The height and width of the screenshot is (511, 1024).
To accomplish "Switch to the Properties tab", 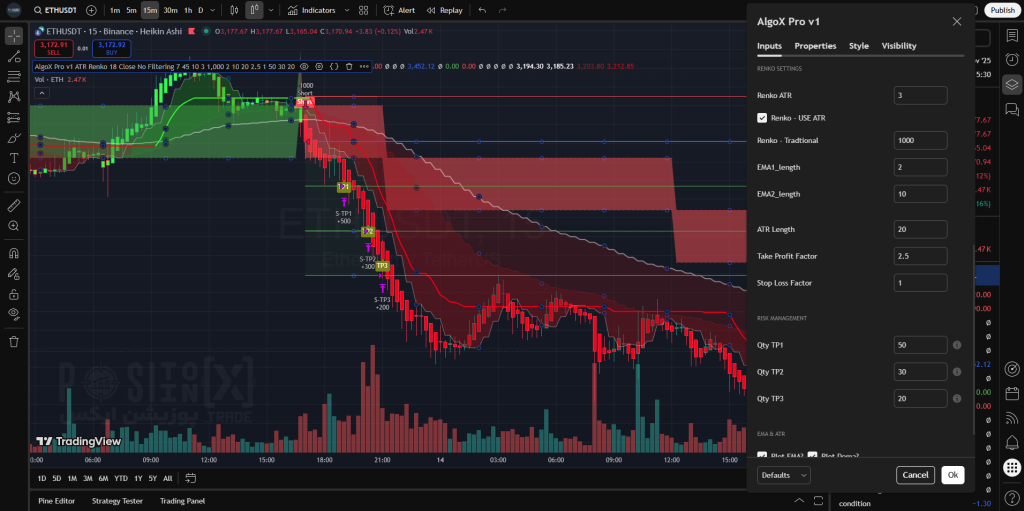I will [815, 46].
